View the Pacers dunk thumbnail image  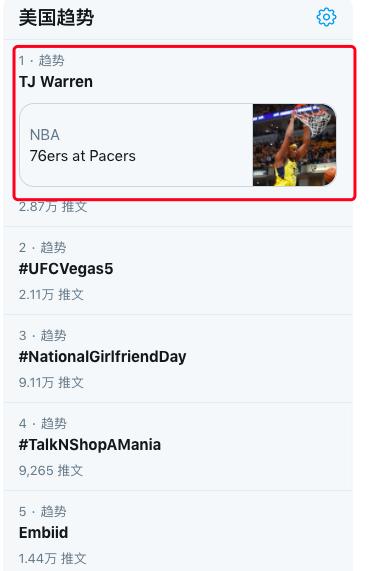click(x=294, y=145)
